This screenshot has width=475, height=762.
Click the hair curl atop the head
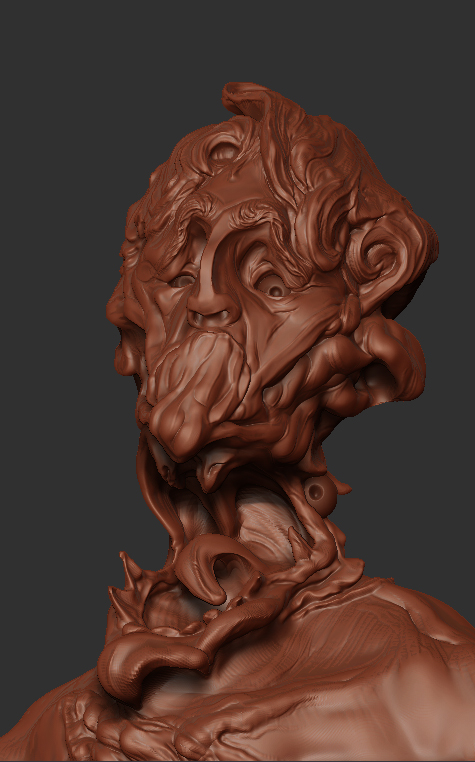click(x=248, y=100)
